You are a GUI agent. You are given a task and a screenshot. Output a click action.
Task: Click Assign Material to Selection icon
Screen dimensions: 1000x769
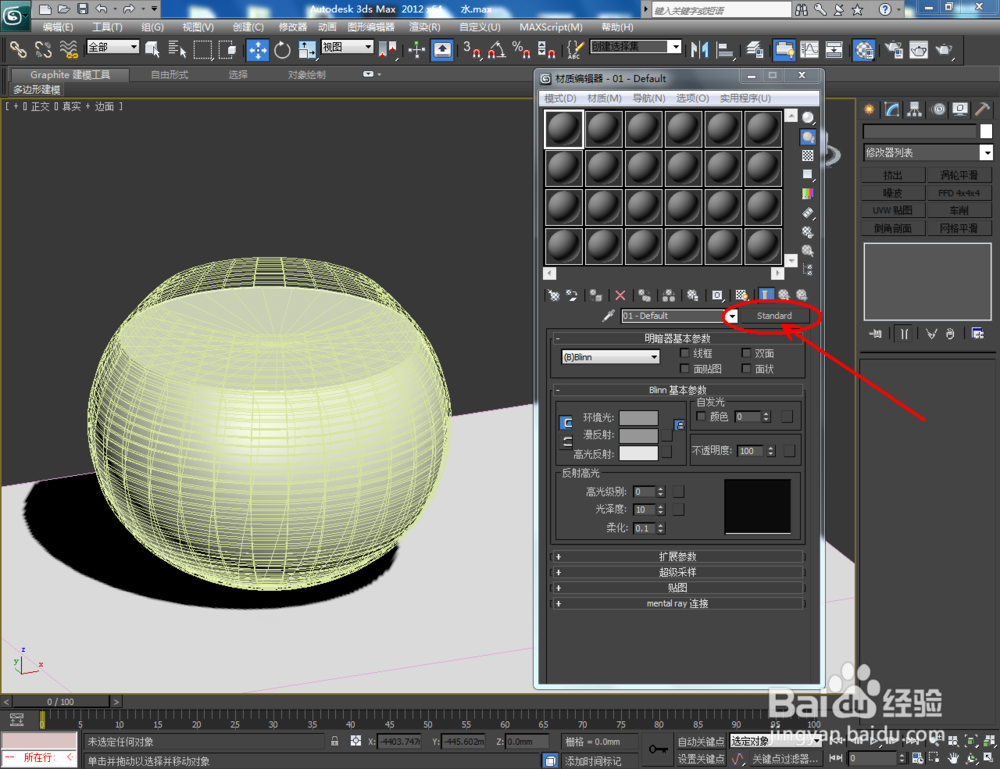coord(596,295)
